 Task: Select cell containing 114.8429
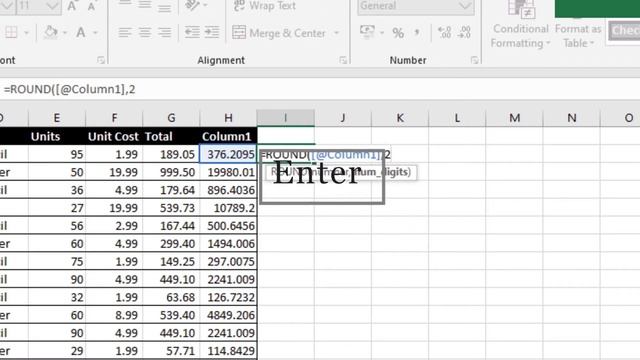[x=228, y=351]
